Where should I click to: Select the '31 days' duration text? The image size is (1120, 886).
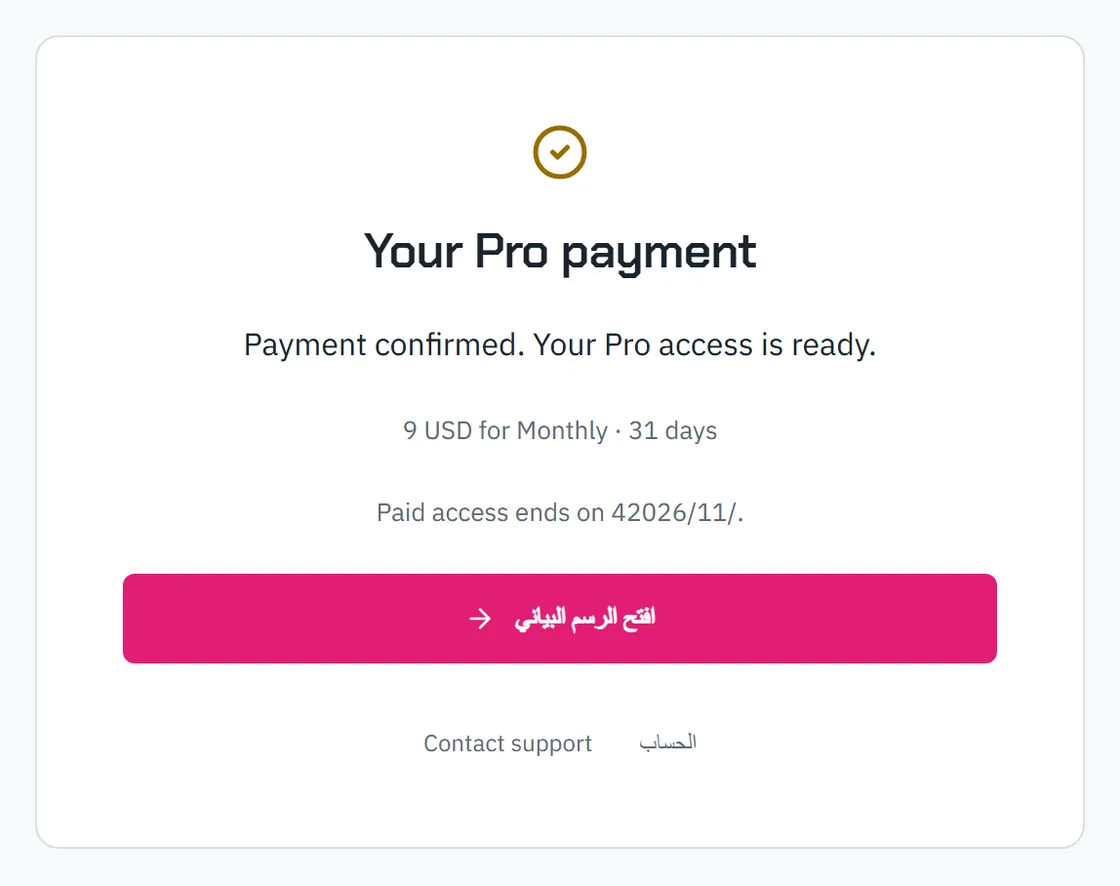click(672, 431)
